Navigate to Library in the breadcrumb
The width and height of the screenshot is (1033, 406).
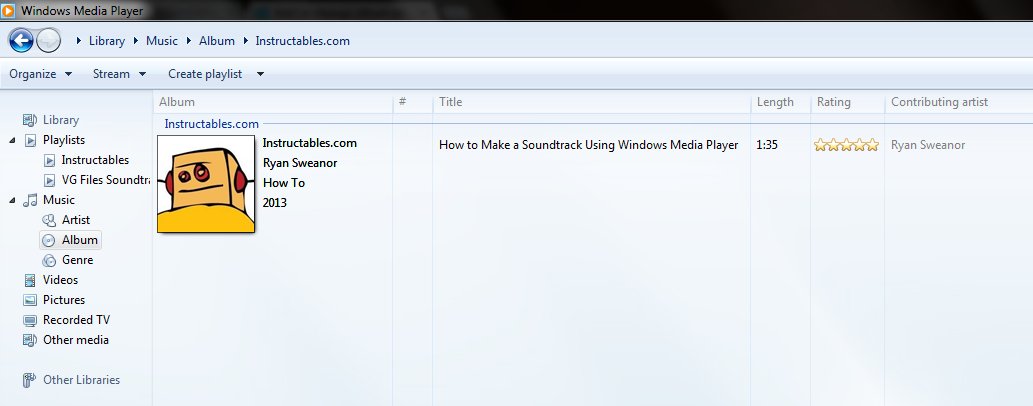pos(107,41)
